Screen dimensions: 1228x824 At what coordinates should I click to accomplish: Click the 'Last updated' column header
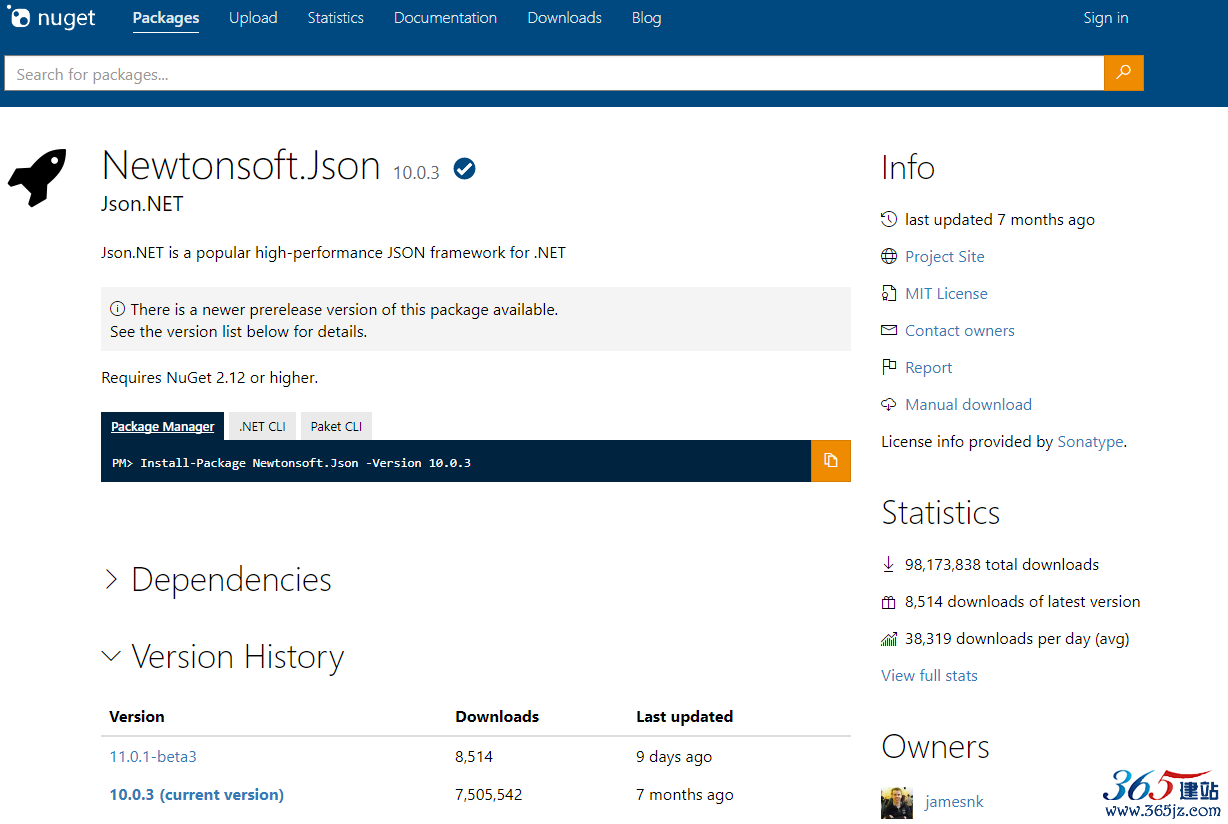pyautogui.click(x=685, y=716)
